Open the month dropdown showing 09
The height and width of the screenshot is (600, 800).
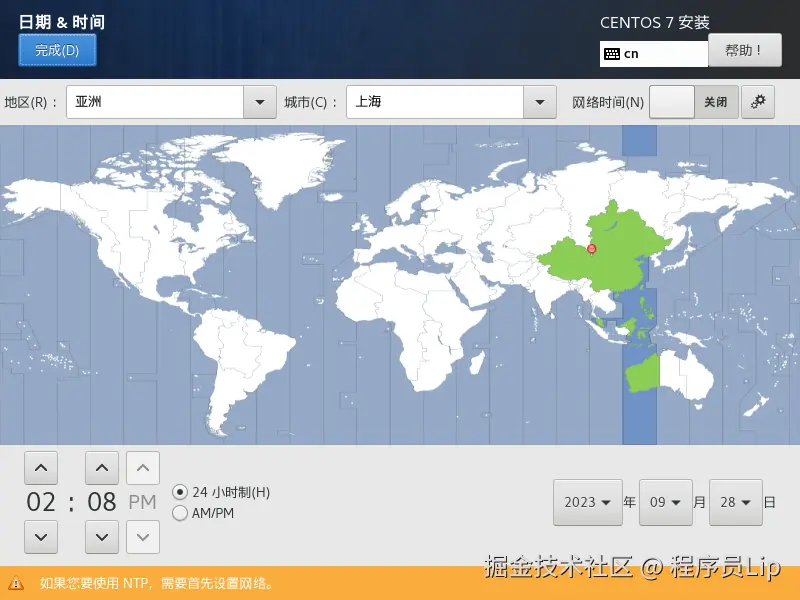665,503
